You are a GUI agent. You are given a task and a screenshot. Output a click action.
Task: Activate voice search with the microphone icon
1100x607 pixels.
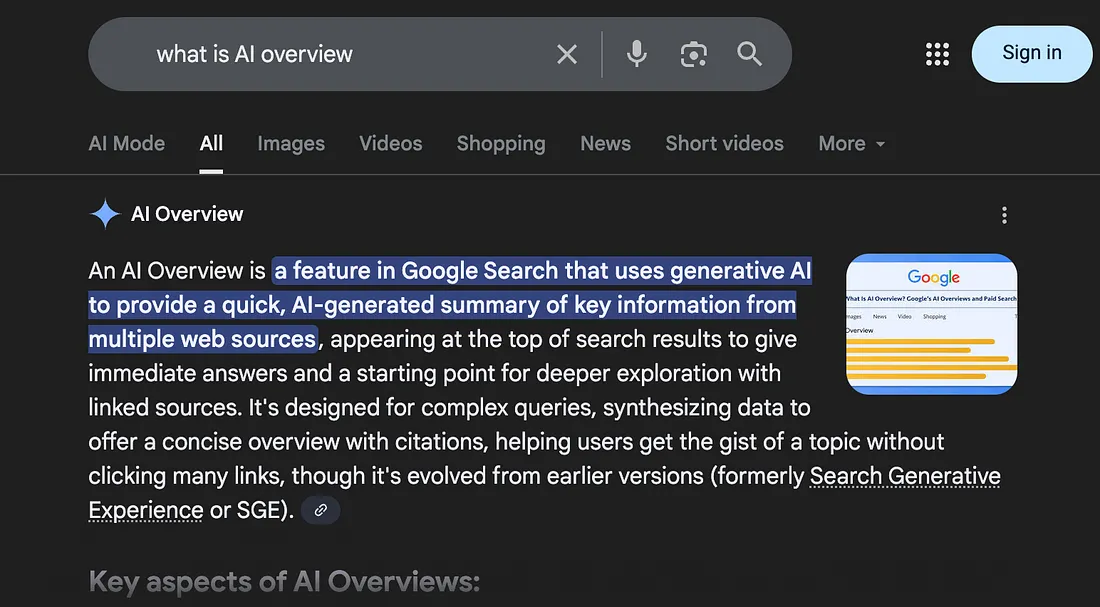point(636,54)
